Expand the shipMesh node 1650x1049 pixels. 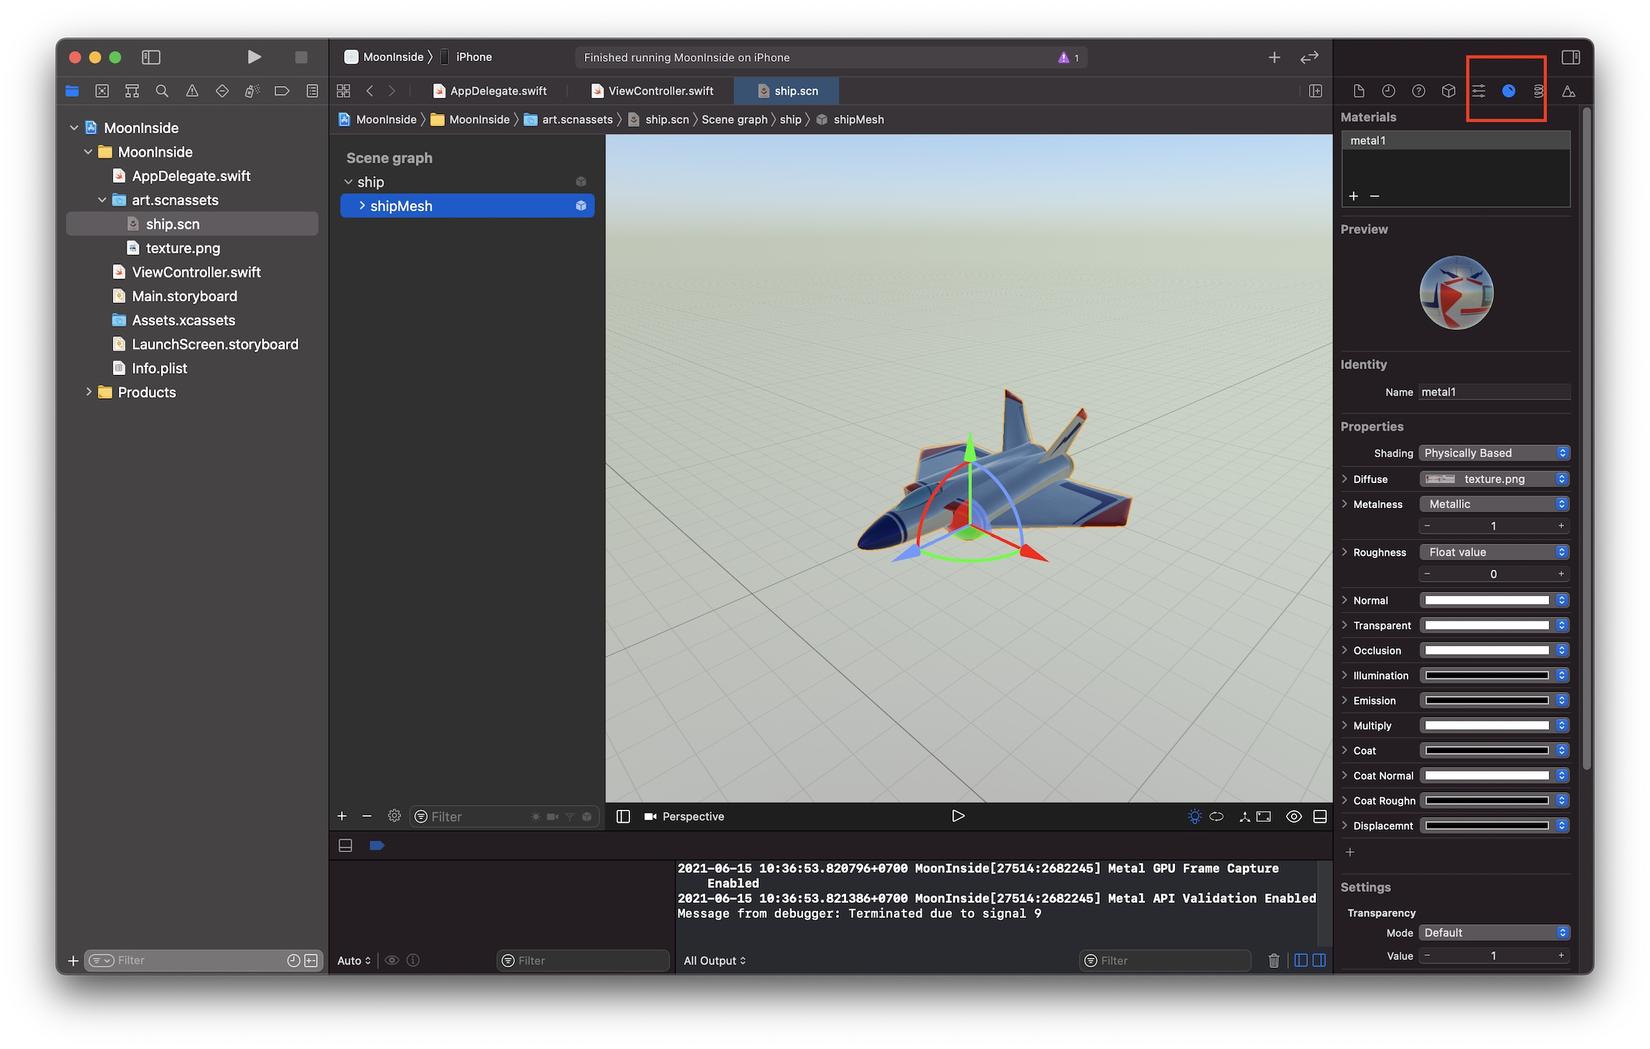click(362, 206)
